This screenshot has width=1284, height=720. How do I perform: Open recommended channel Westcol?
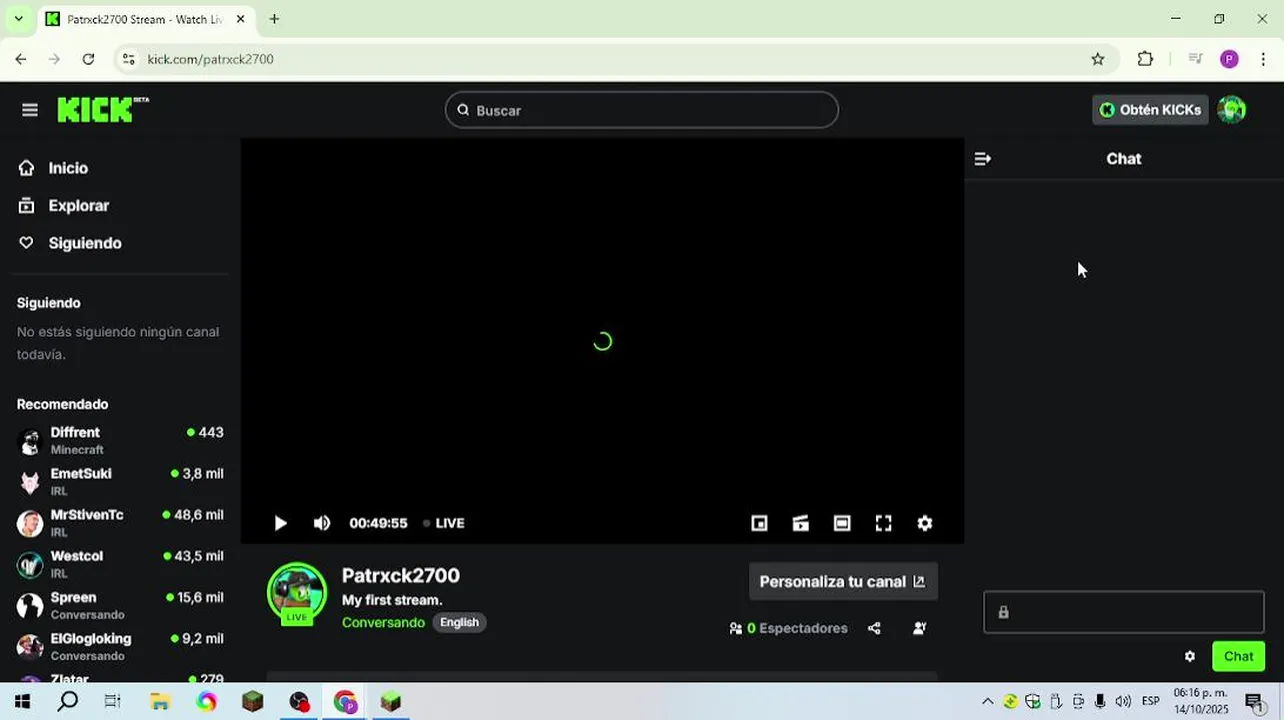(120, 563)
